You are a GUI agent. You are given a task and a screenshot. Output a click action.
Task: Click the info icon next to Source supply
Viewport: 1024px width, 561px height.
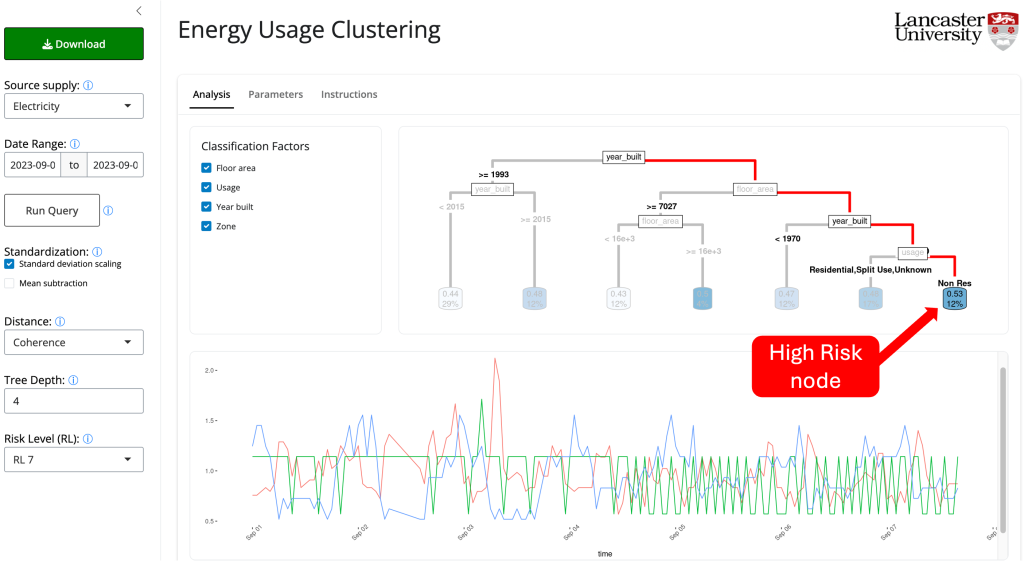point(89,86)
